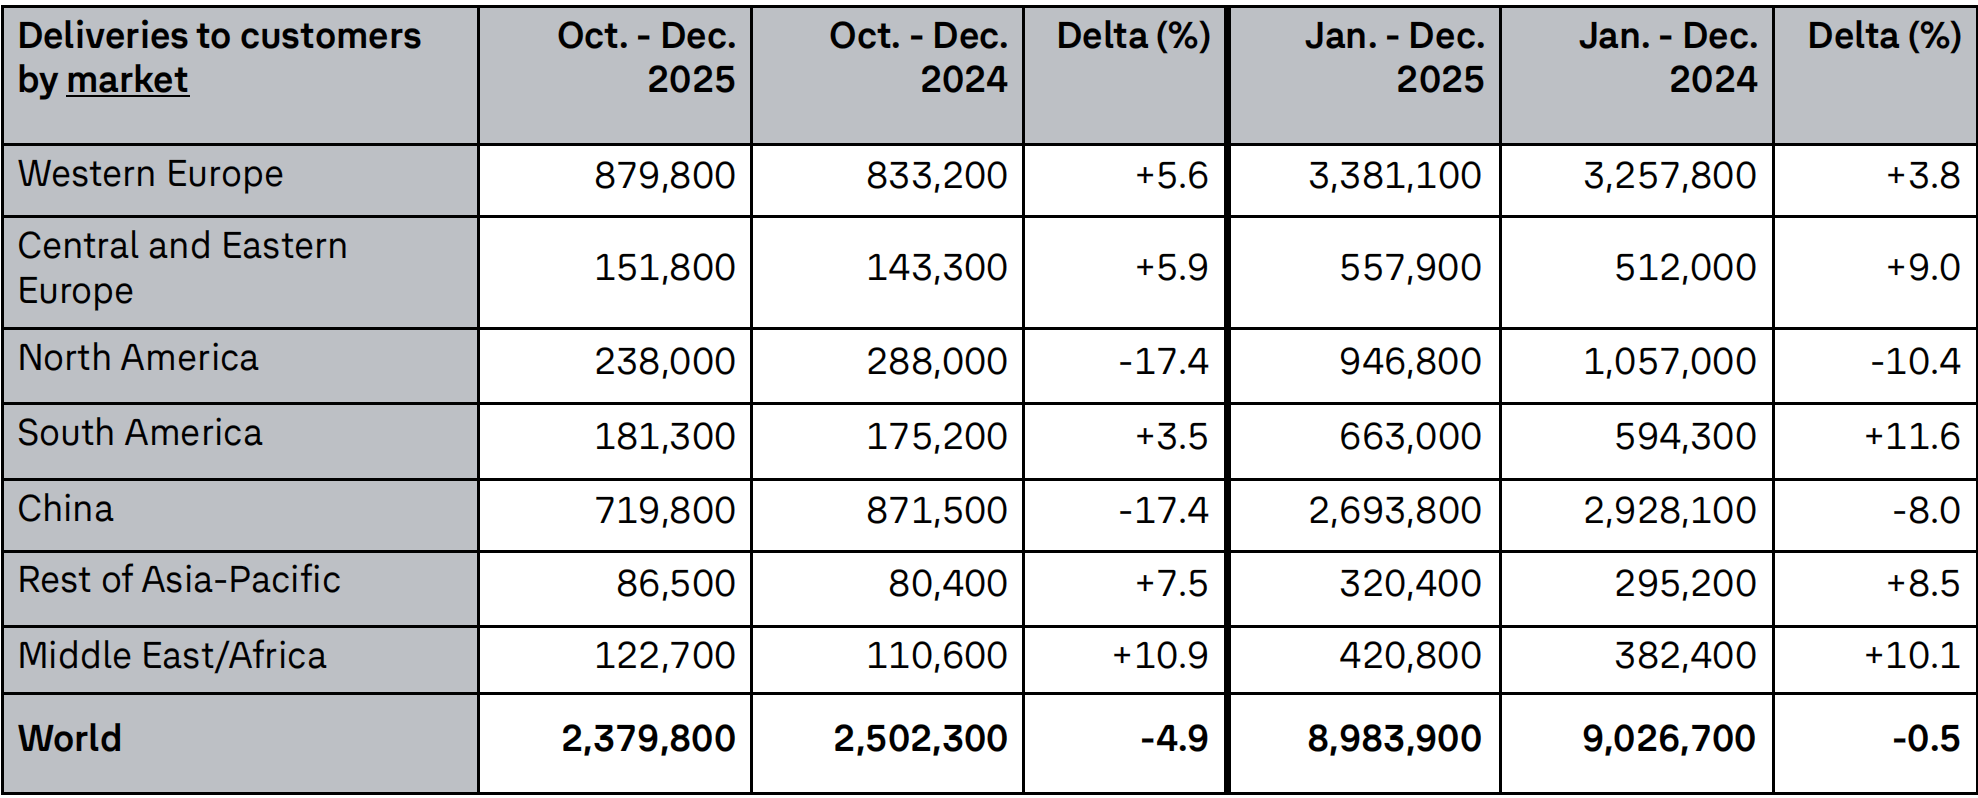1978x798 pixels.
Task: Select the China row label
Action: point(66,509)
